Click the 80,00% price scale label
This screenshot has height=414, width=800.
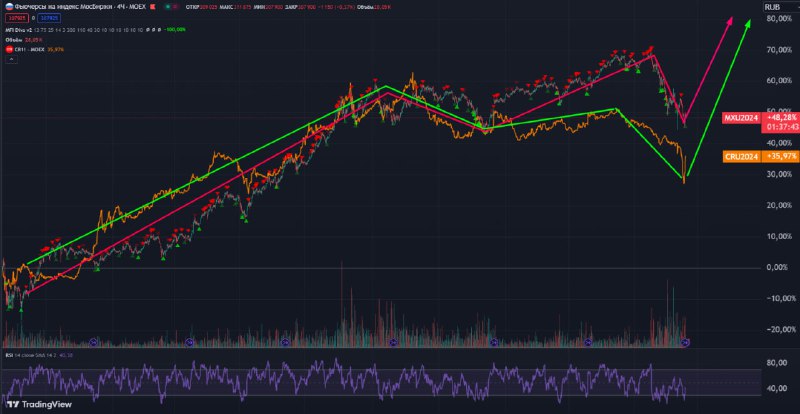(x=781, y=18)
